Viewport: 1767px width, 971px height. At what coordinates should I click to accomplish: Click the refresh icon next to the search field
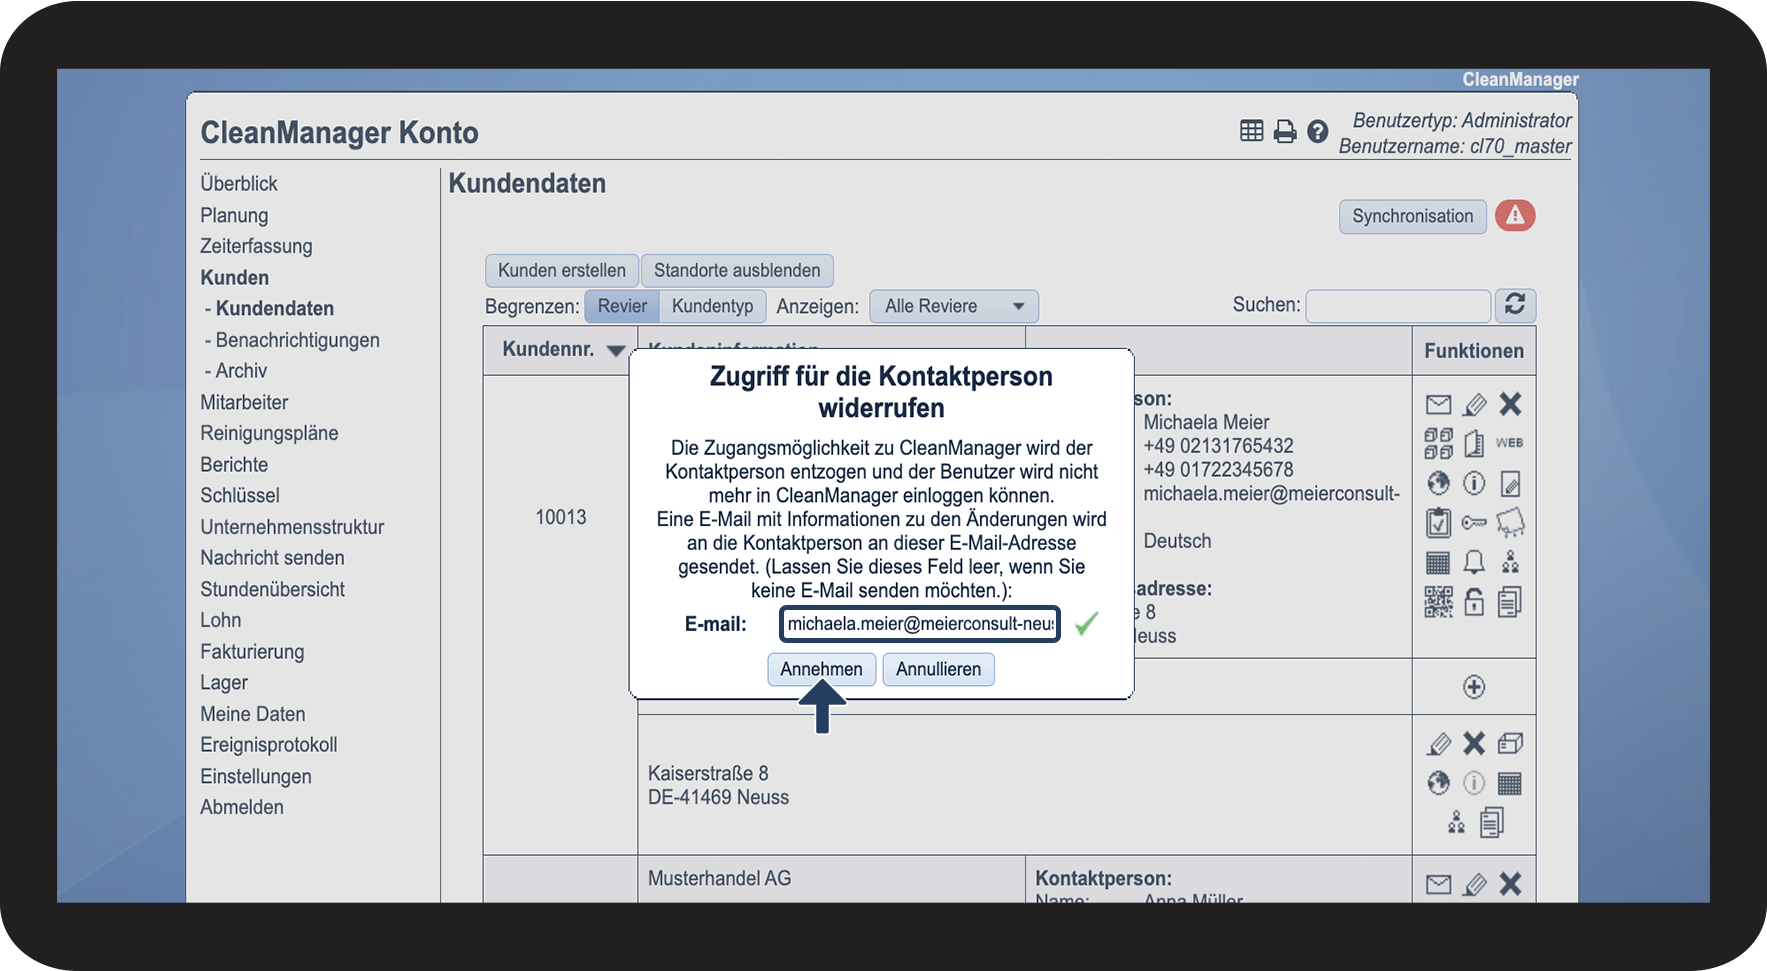tap(1515, 305)
